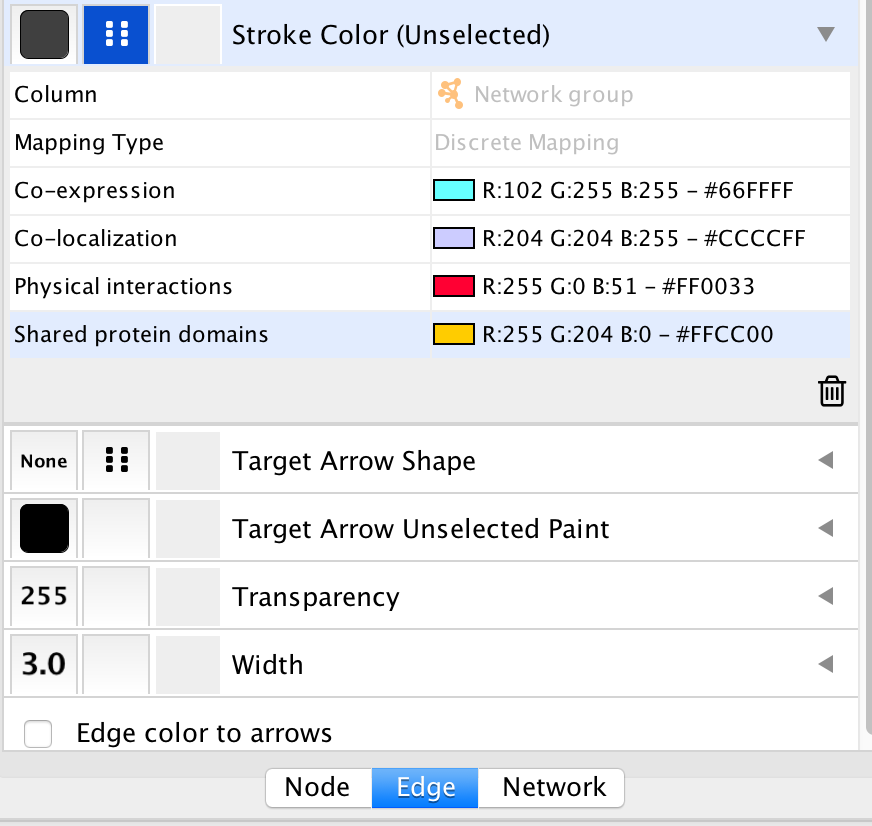Click the Width default value 3.0

click(44, 664)
